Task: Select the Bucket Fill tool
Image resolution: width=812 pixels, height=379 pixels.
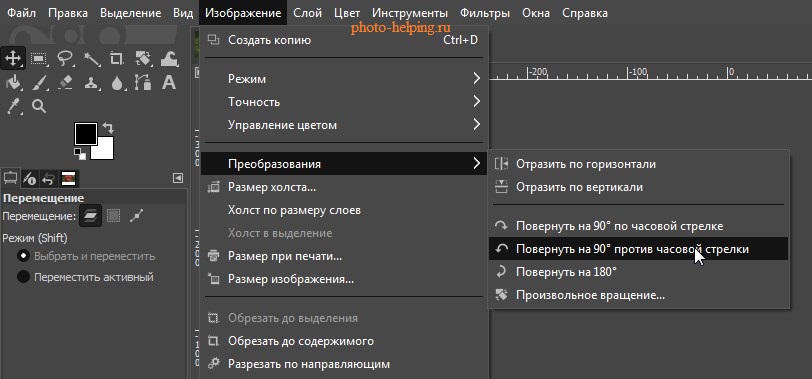Action: coord(13,83)
